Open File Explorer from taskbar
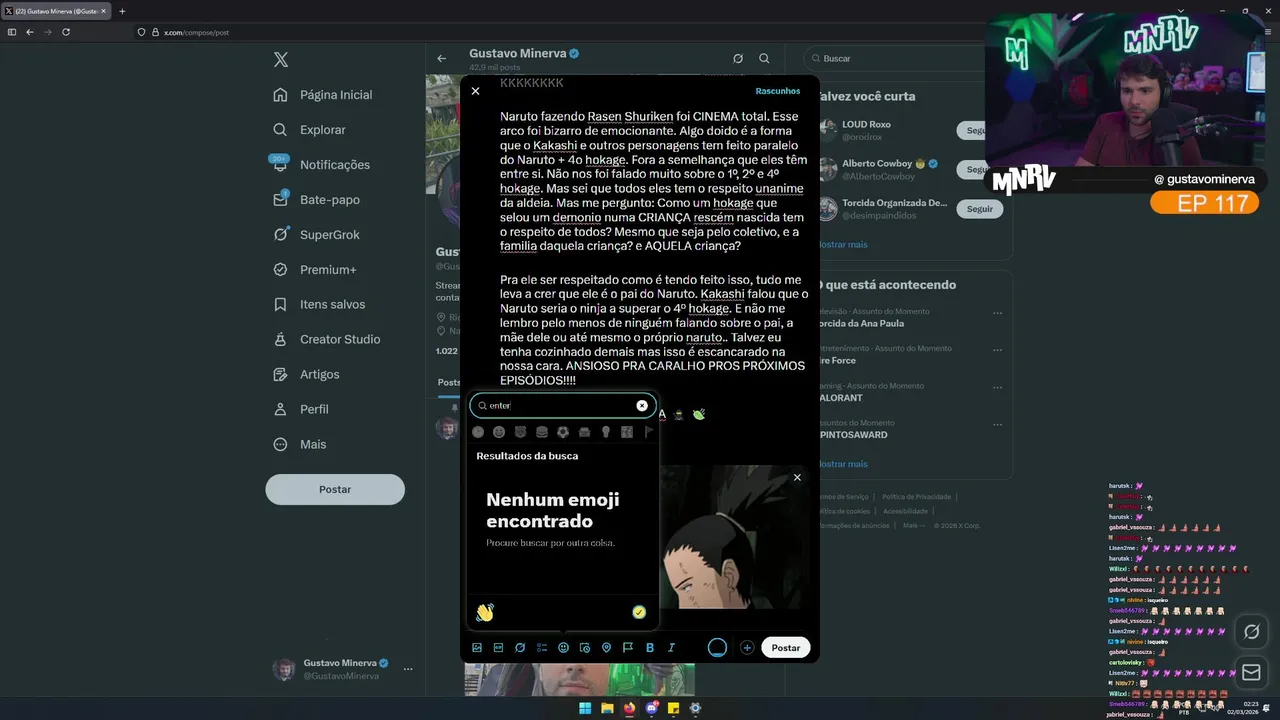 pos(607,708)
